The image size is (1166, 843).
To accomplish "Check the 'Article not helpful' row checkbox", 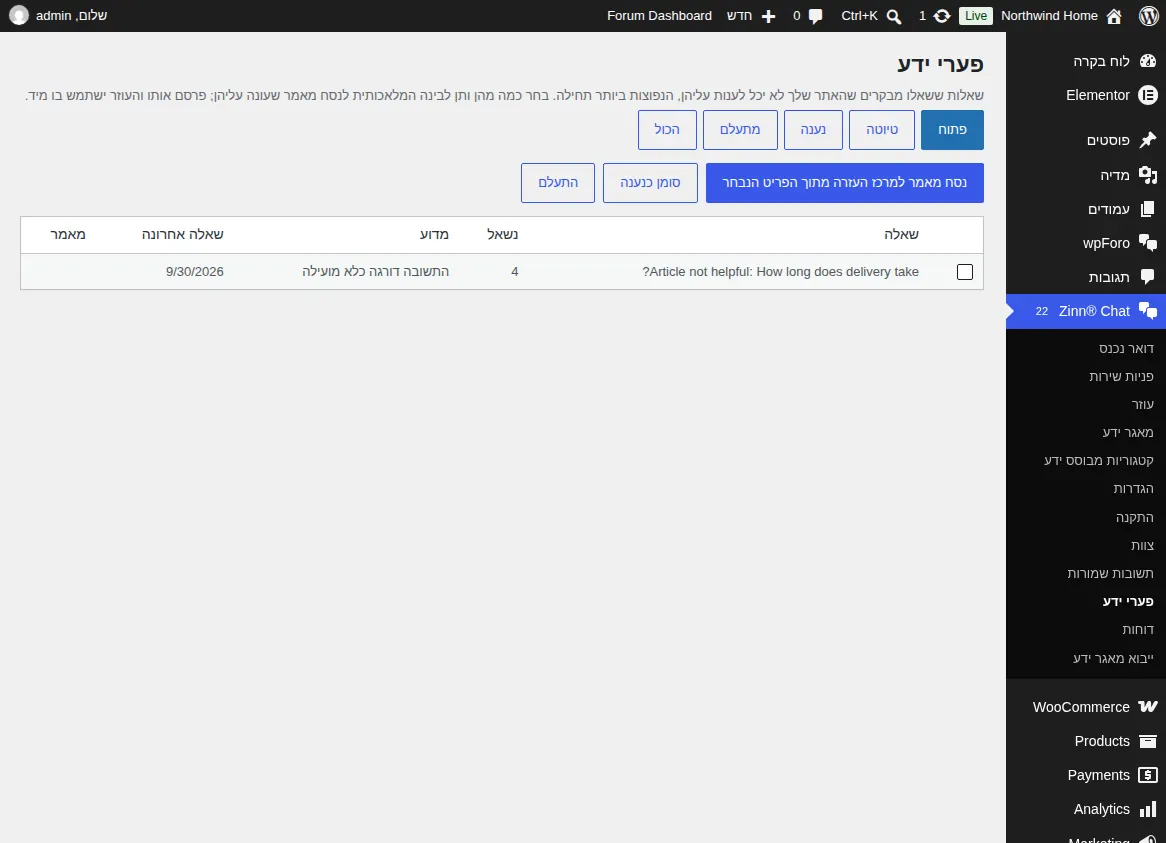I will [964, 272].
